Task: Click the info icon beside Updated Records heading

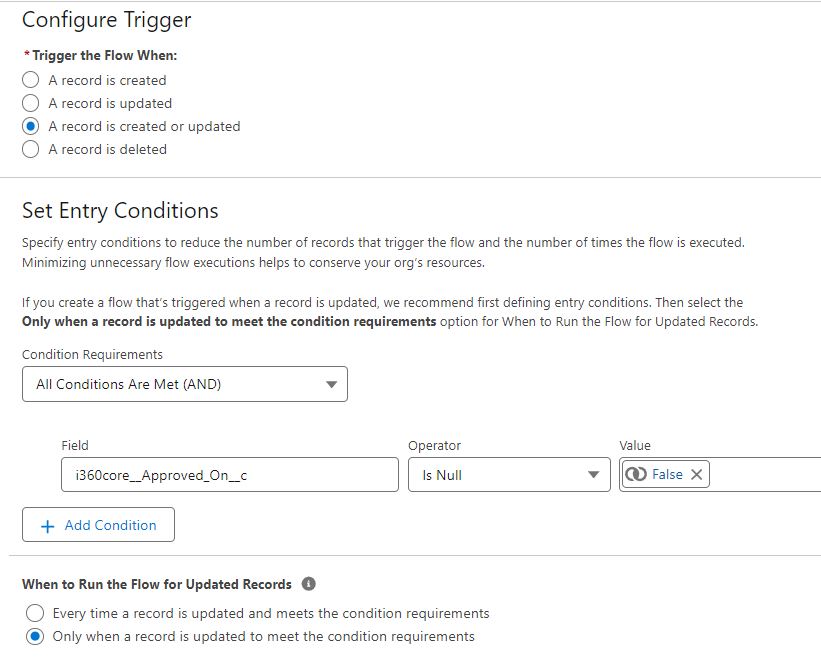Action: tap(308, 584)
